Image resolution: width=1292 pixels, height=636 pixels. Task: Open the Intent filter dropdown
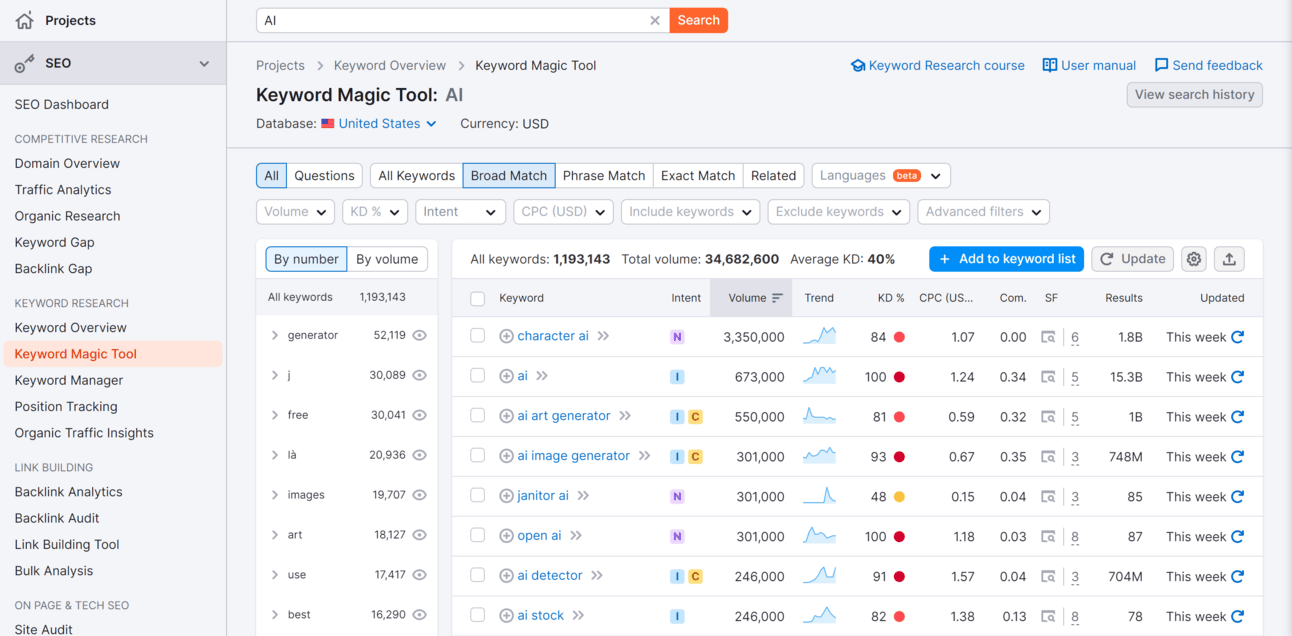[460, 212]
